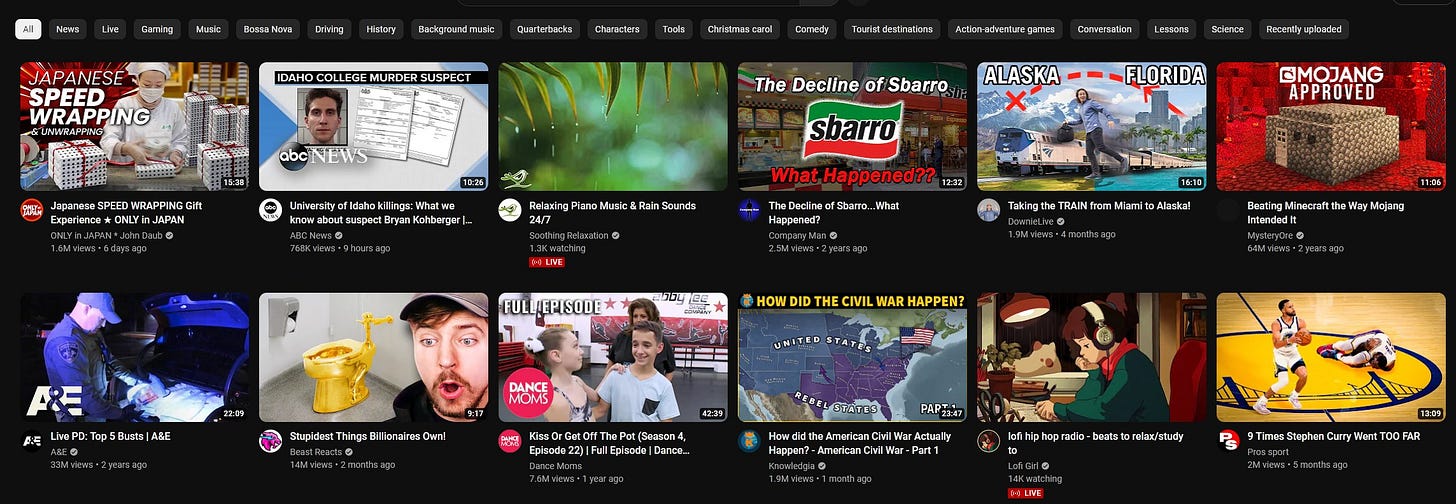1456x504 pixels.
Task: Open the Mojang Approved thumbnail
Action: pos(1332,126)
